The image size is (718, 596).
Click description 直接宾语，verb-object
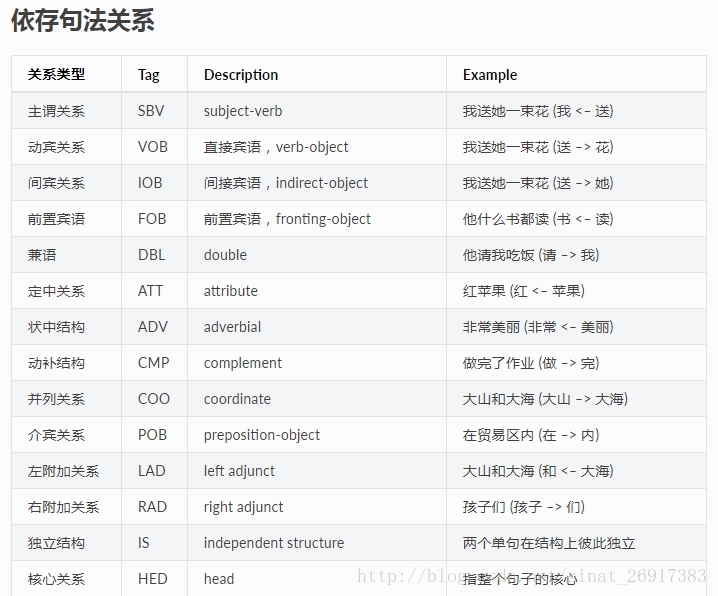pyautogui.click(x=276, y=147)
